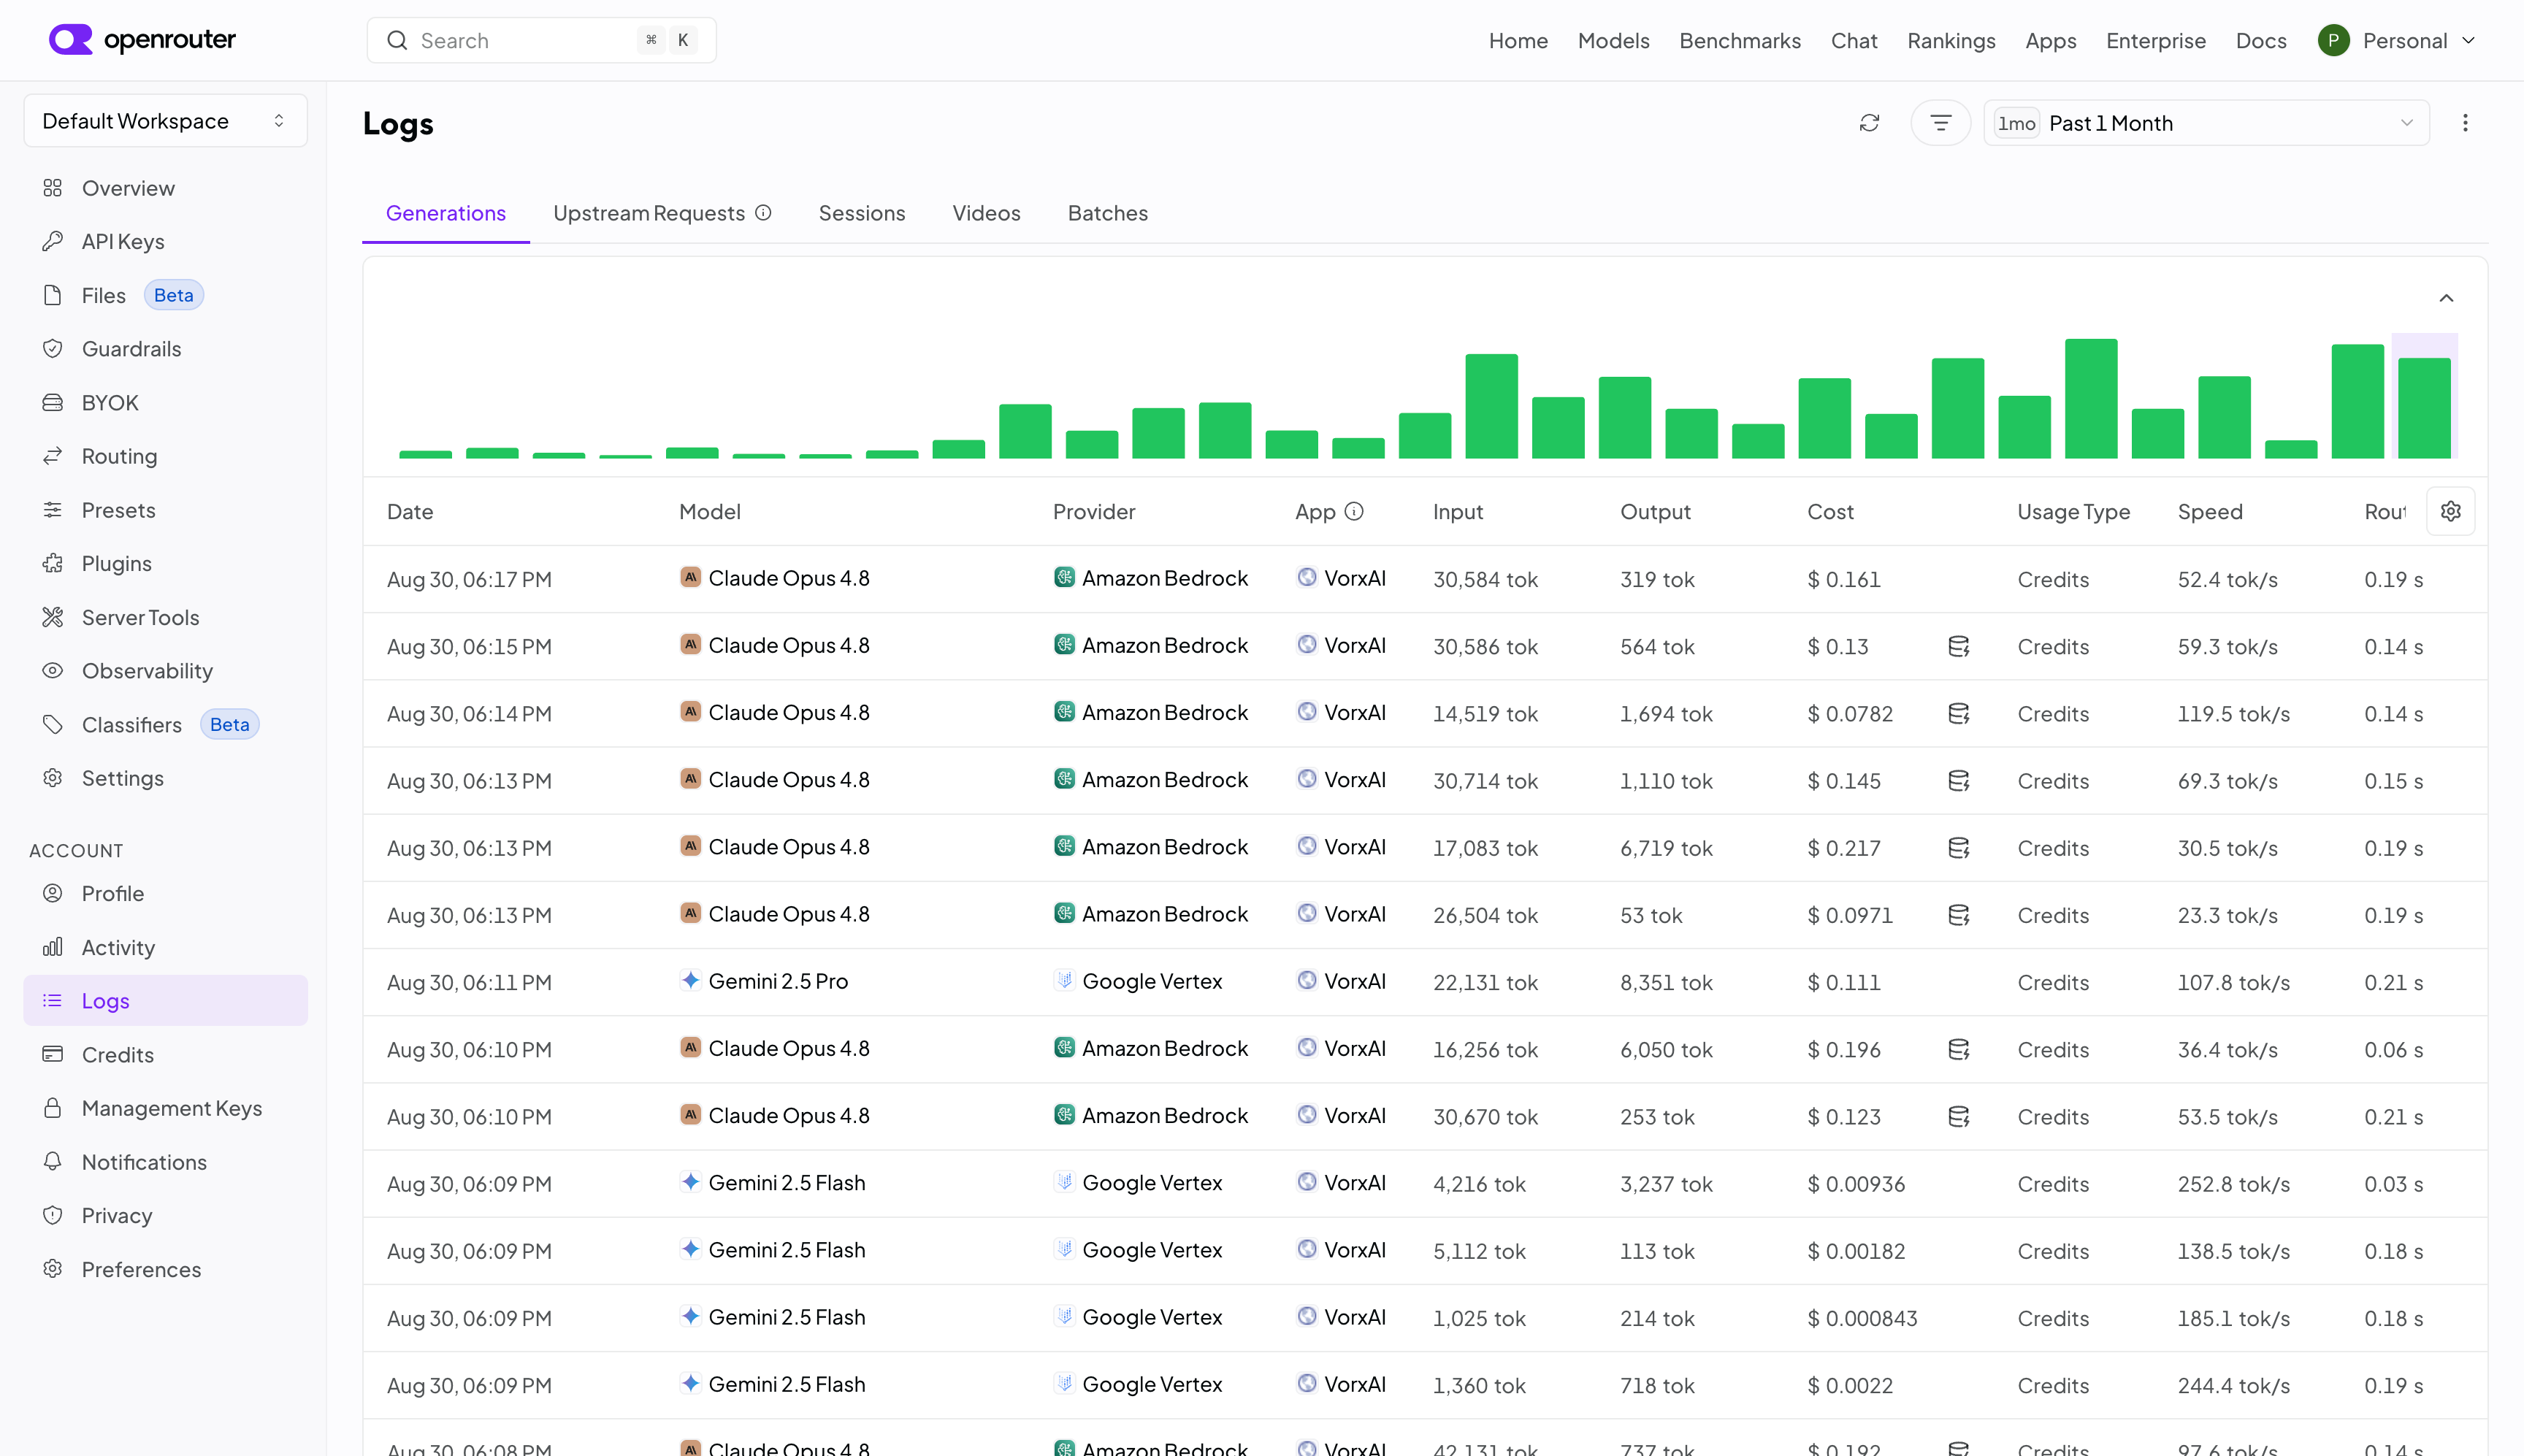Viewport: 2524px width, 1456px height.
Task: Click the Date column header
Action: pos(410,512)
